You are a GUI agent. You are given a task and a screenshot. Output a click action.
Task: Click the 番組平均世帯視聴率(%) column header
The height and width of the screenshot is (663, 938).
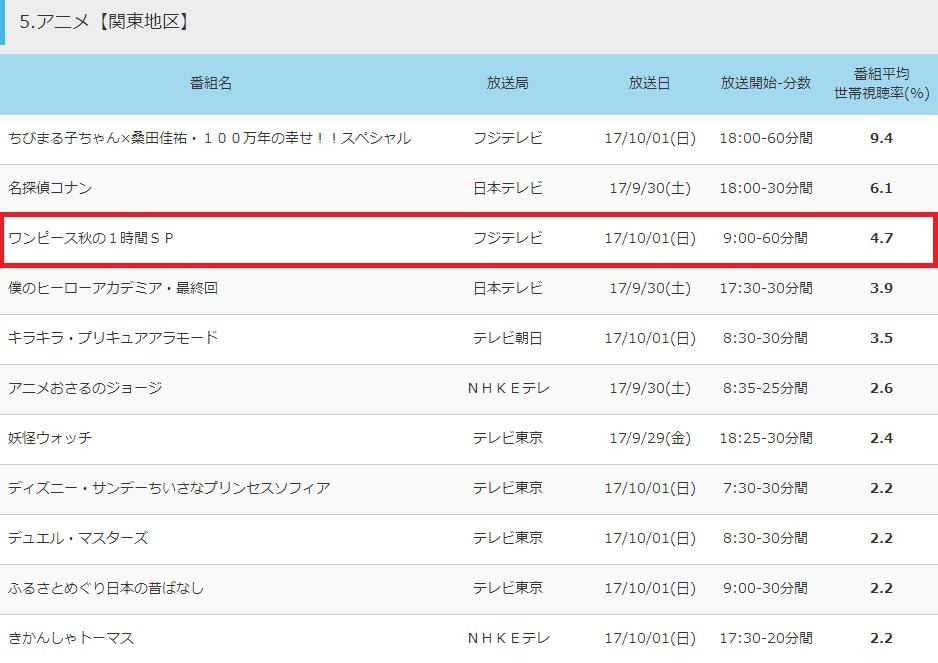[881, 83]
